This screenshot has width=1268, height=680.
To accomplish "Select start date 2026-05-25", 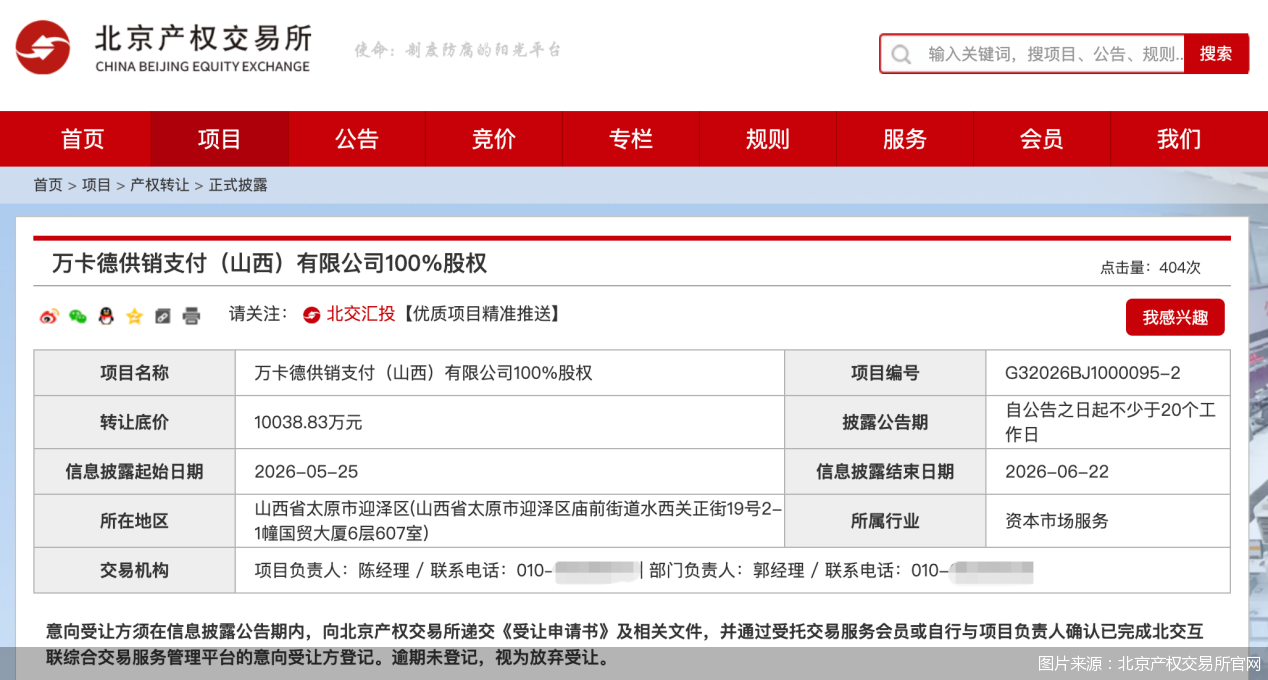I will (x=306, y=471).
